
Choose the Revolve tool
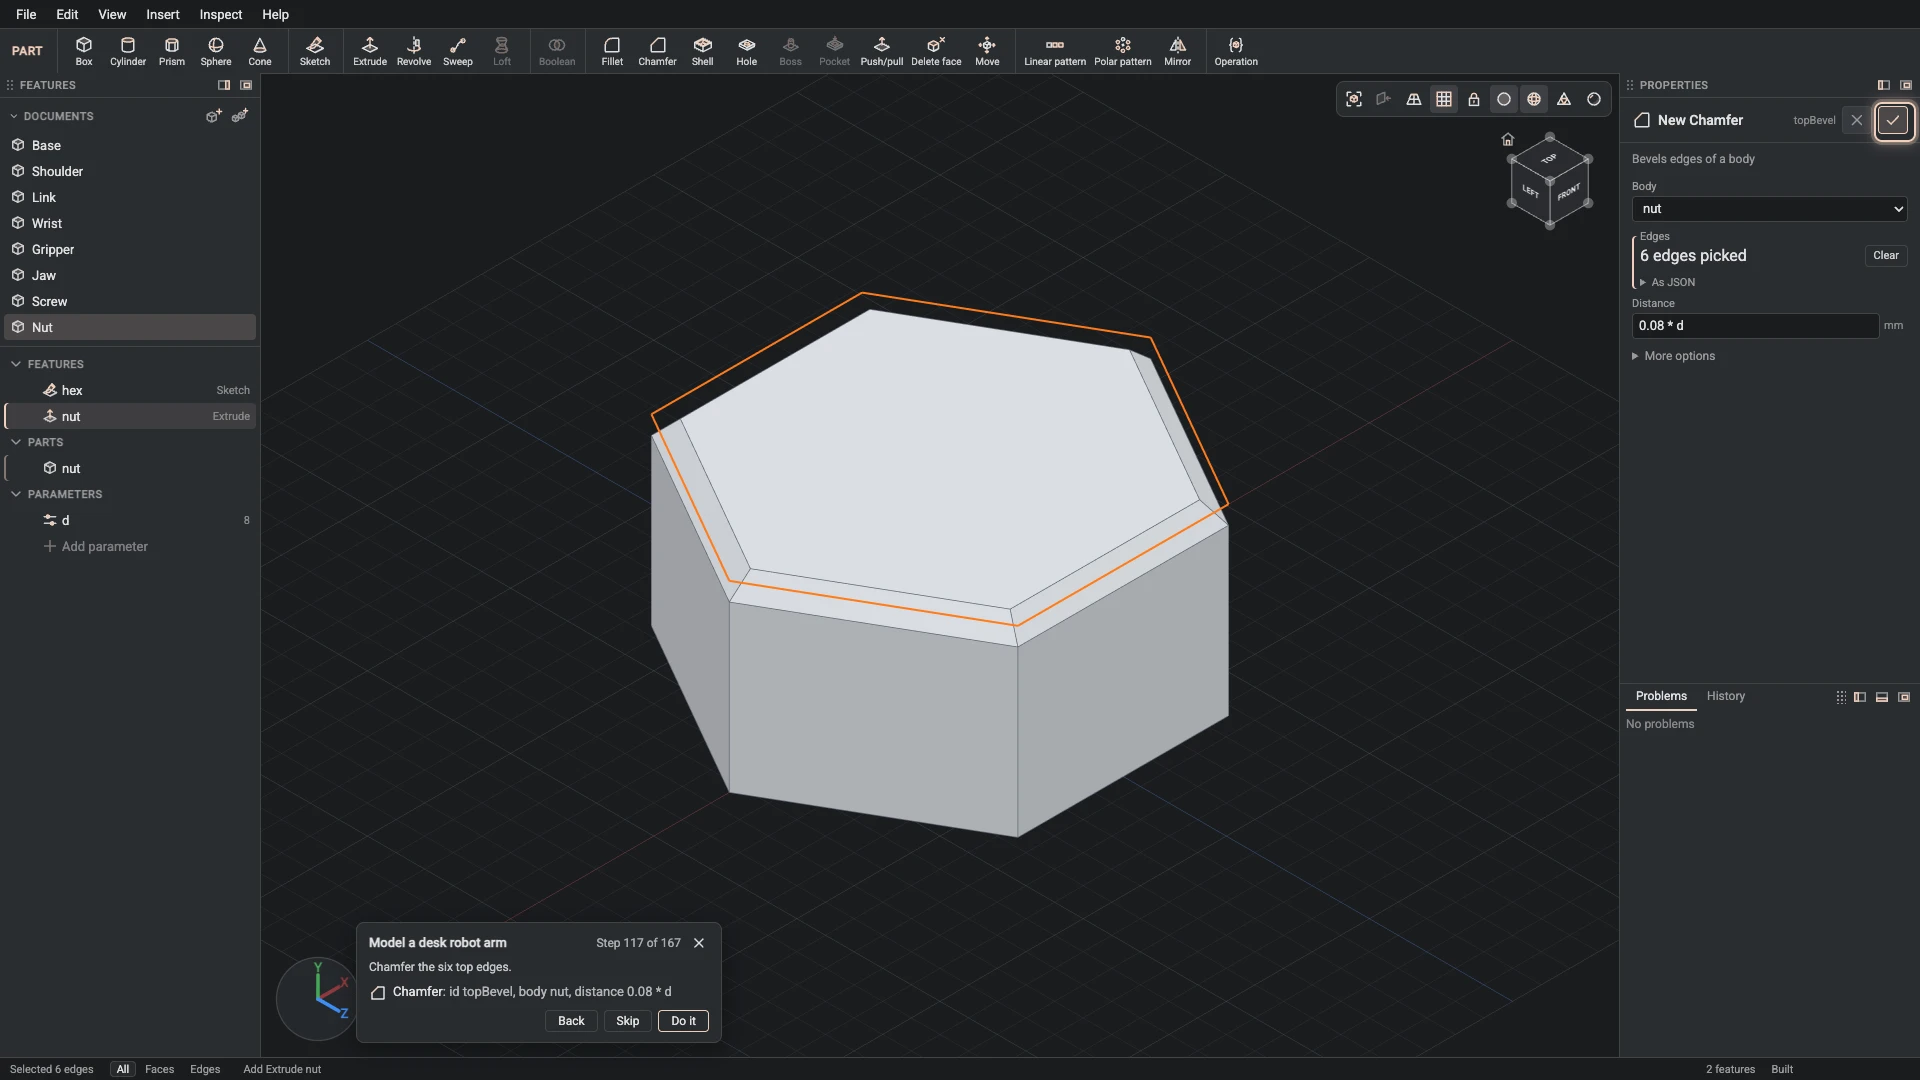414,51
